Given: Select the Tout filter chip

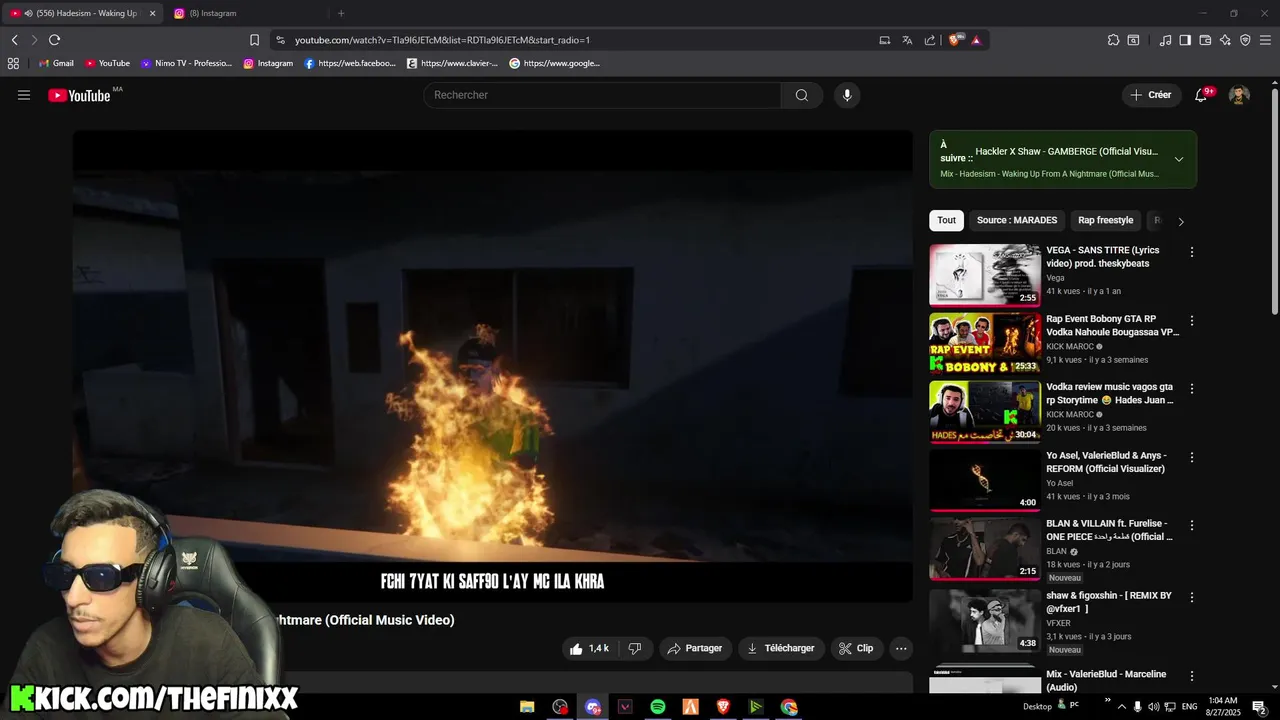Looking at the screenshot, I should [x=946, y=220].
